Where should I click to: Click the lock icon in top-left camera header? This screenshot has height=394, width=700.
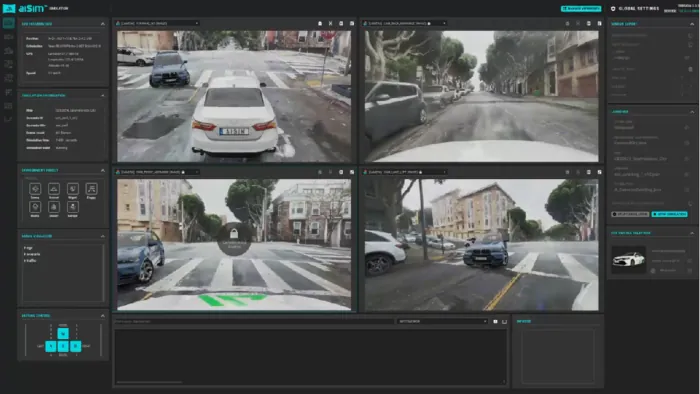(x=320, y=23)
